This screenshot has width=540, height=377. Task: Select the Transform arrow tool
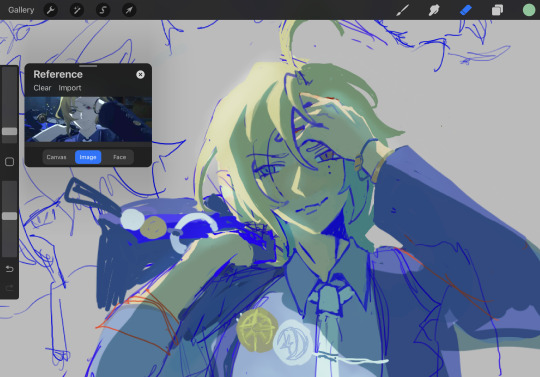point(129,10)
